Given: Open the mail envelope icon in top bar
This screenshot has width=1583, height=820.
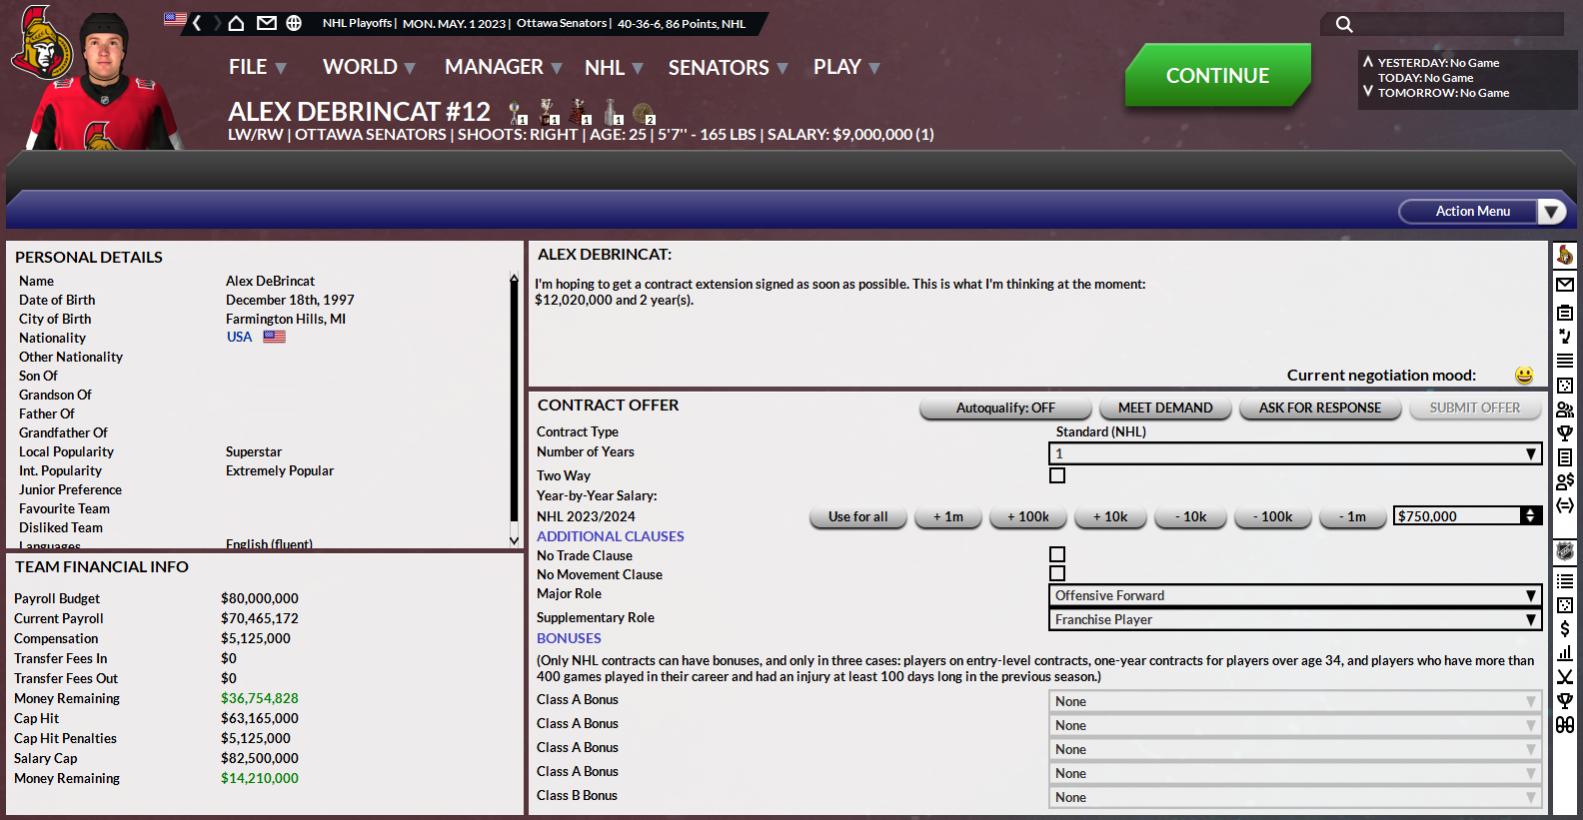Looking at the screenshot, I should (x=266, y=23).
